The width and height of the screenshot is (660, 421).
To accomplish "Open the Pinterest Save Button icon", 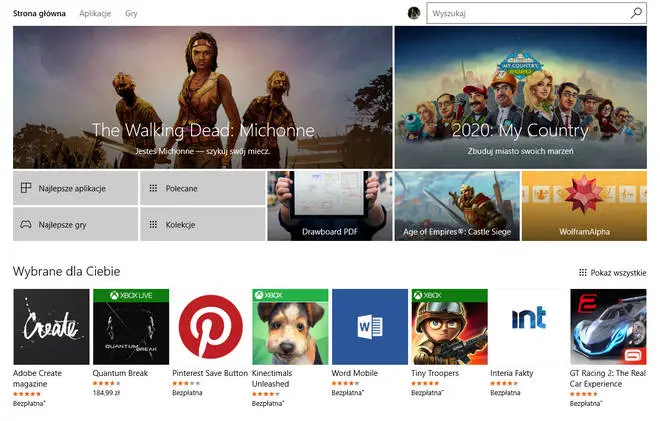I will [210, 327].
